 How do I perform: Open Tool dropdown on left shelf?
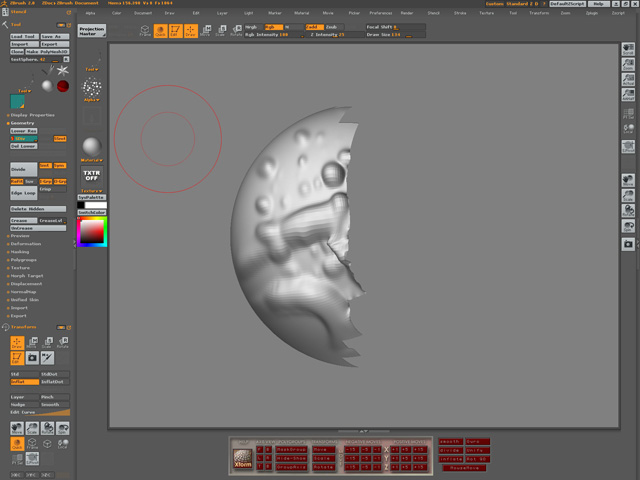92,69
